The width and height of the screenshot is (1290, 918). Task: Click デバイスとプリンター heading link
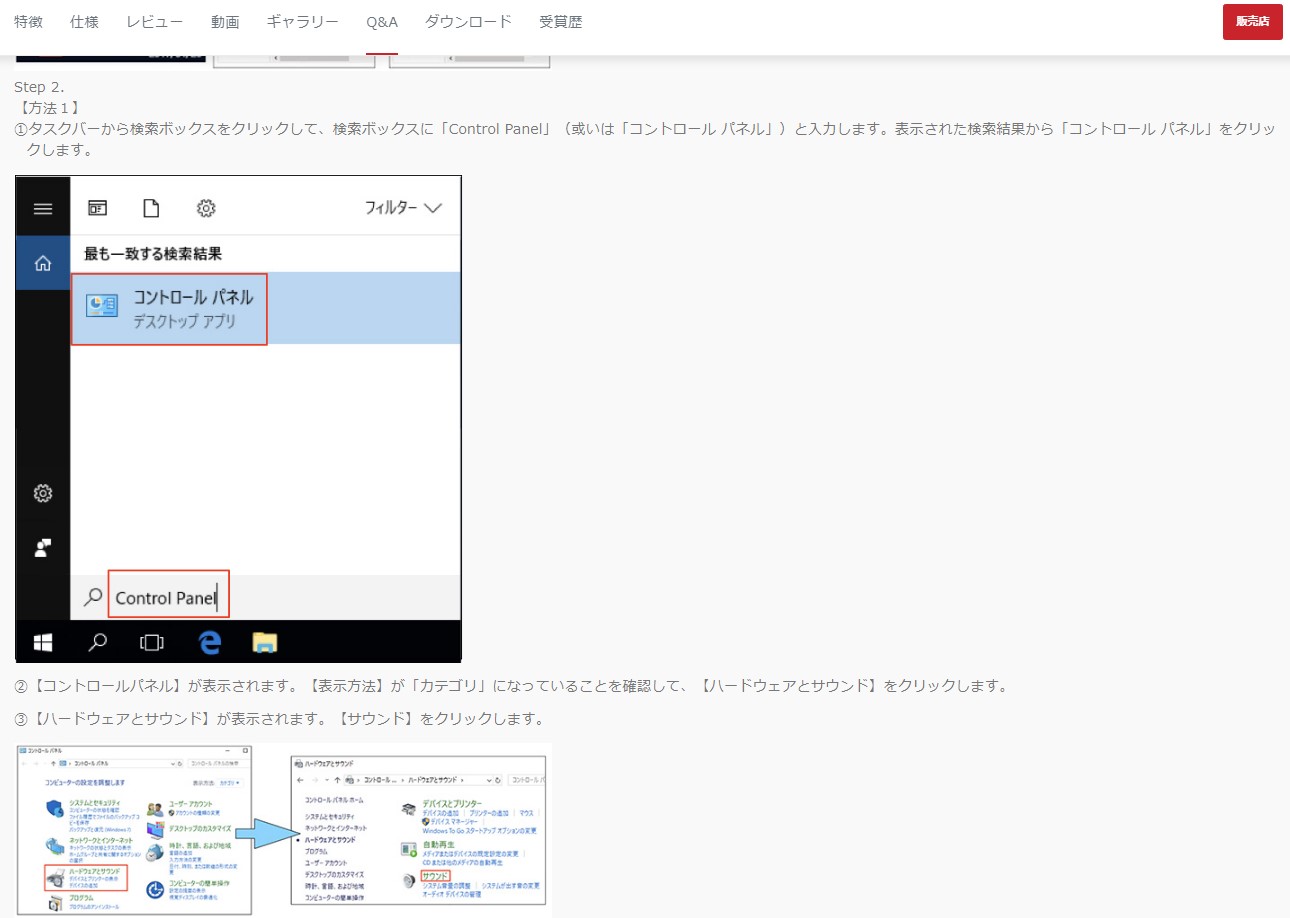coord(452,803)
